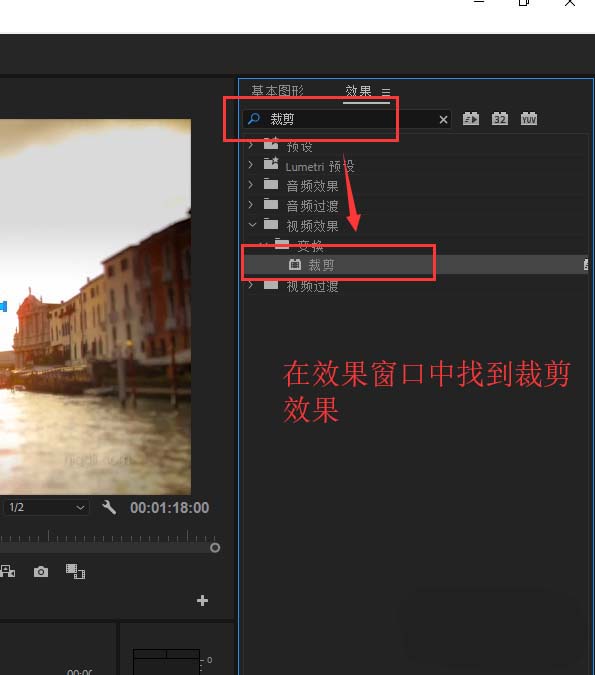Maximize the application window
Viewport: 595px width, 675px height.
coord(524,3)
